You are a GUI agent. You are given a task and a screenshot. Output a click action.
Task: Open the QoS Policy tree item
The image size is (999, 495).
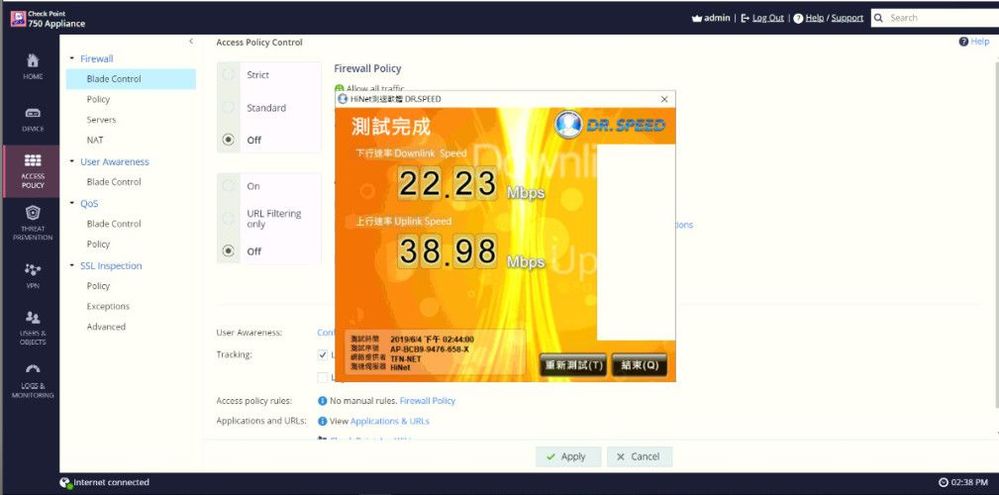pos(98,244)
